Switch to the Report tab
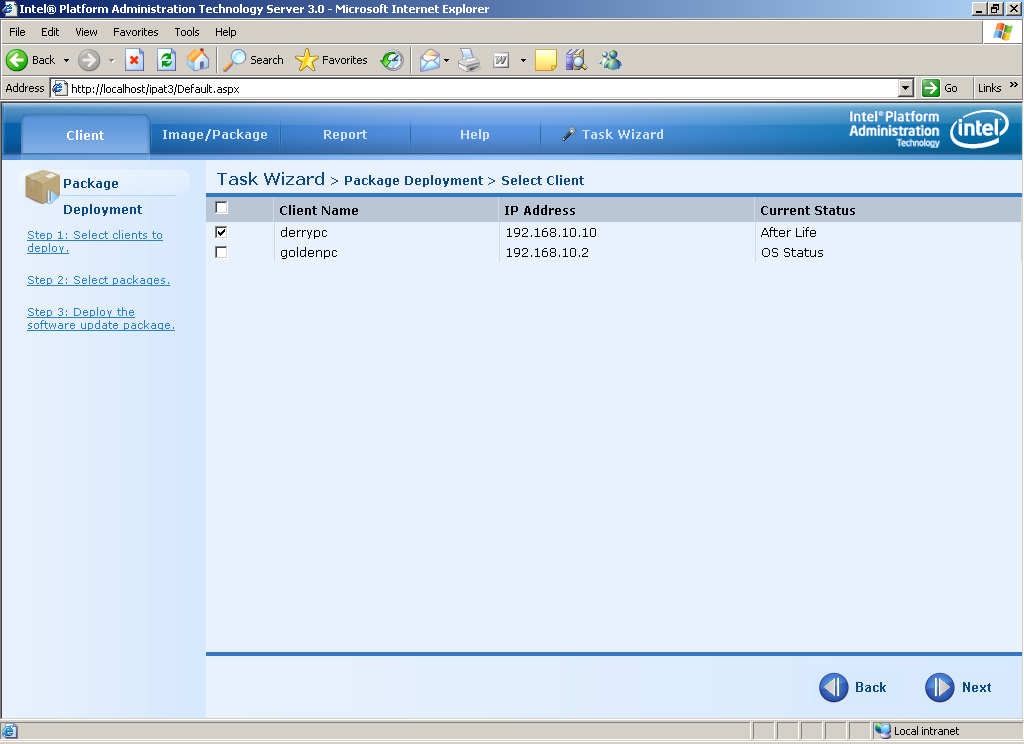This screenshot has width=1024, height=744. pos(345,135)
